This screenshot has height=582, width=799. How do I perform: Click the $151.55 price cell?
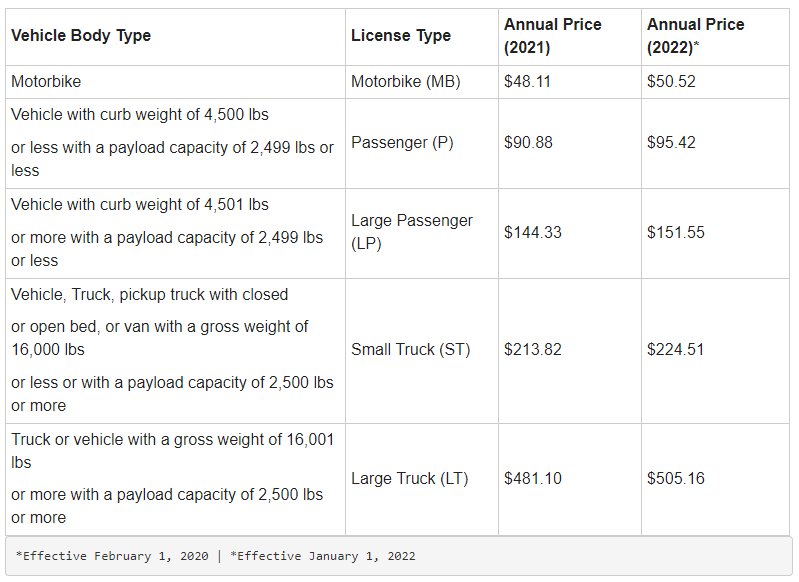tap(715, 233)
